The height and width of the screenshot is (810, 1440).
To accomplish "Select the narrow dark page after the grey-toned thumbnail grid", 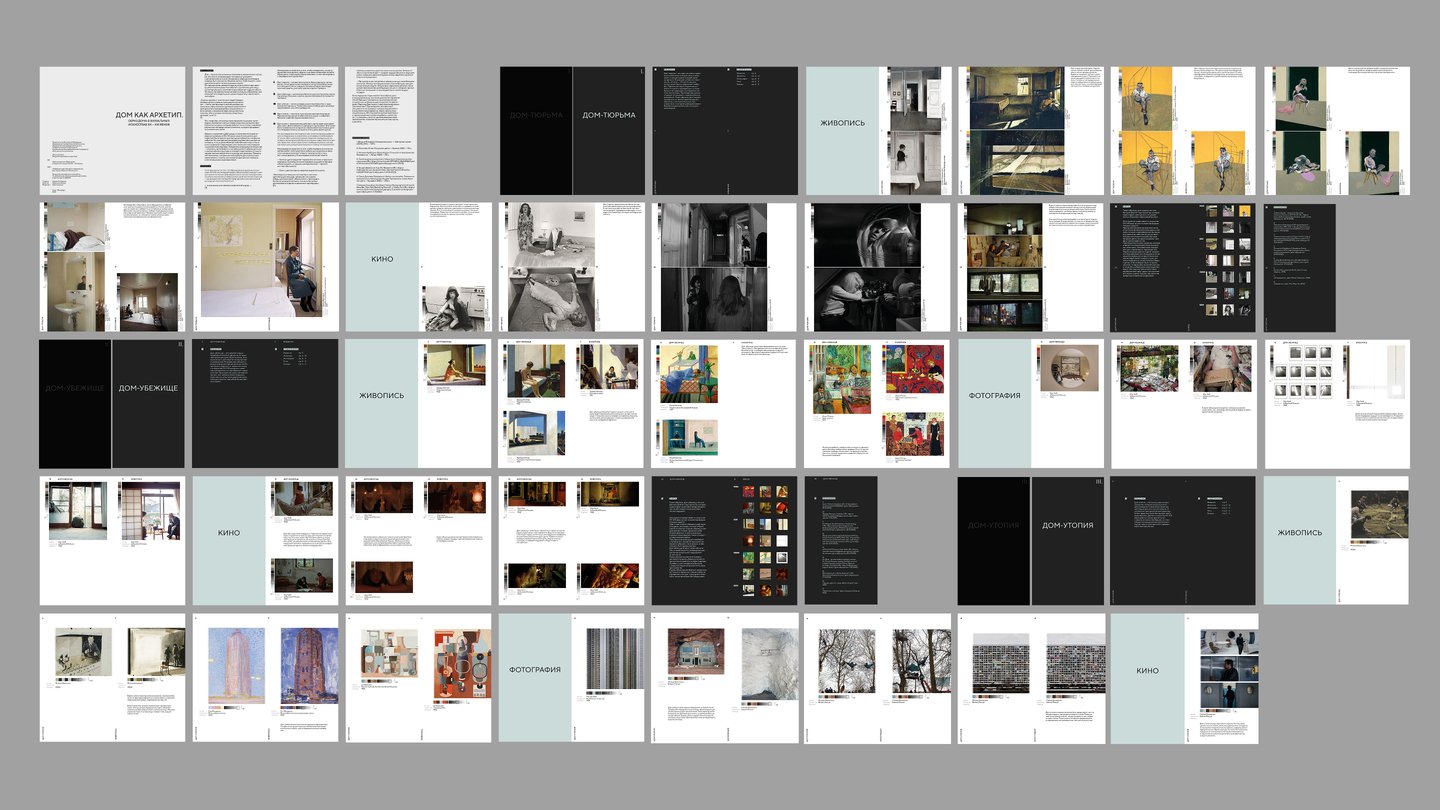I will click(x=1300, y=267).
